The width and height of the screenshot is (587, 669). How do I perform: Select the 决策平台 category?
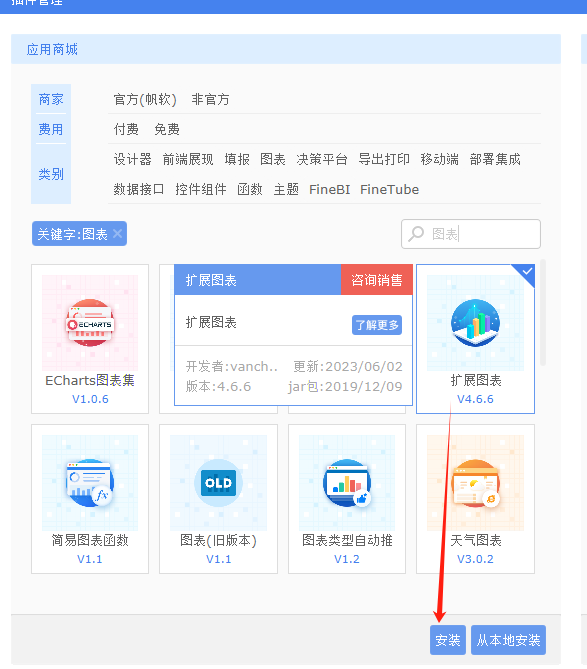(x=322, y=159)
